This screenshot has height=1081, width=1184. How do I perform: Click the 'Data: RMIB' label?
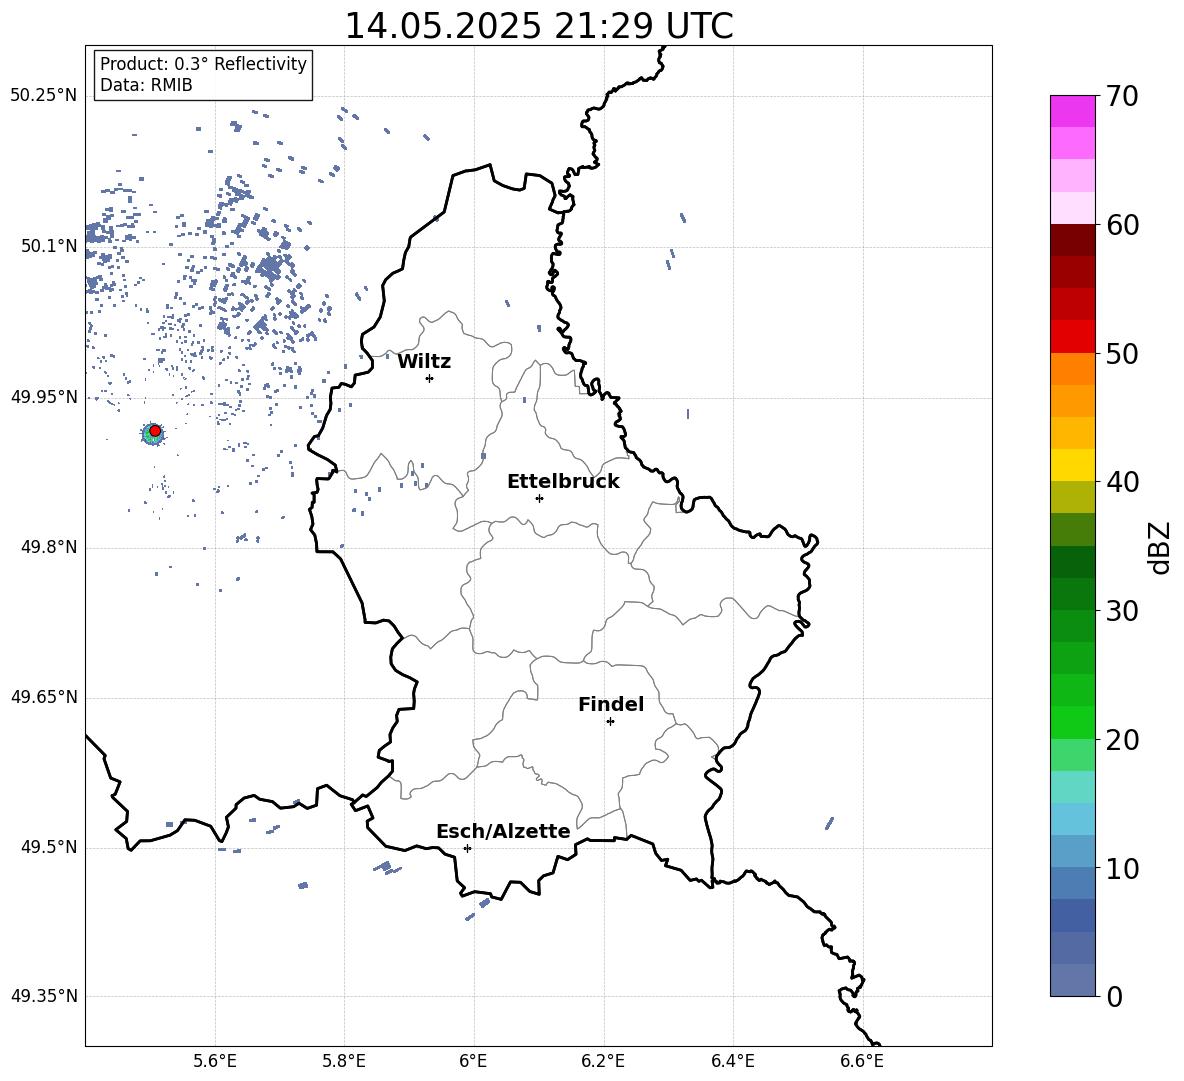[x=146, y=85]
